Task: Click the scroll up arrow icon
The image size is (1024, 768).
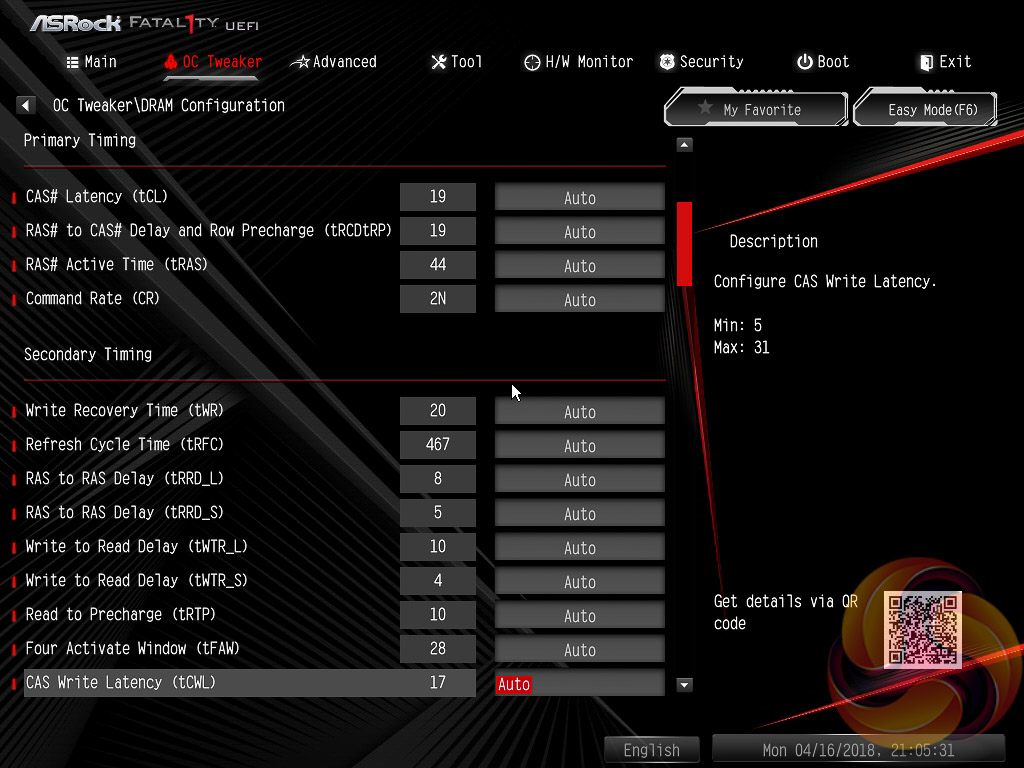Action: 685,145
